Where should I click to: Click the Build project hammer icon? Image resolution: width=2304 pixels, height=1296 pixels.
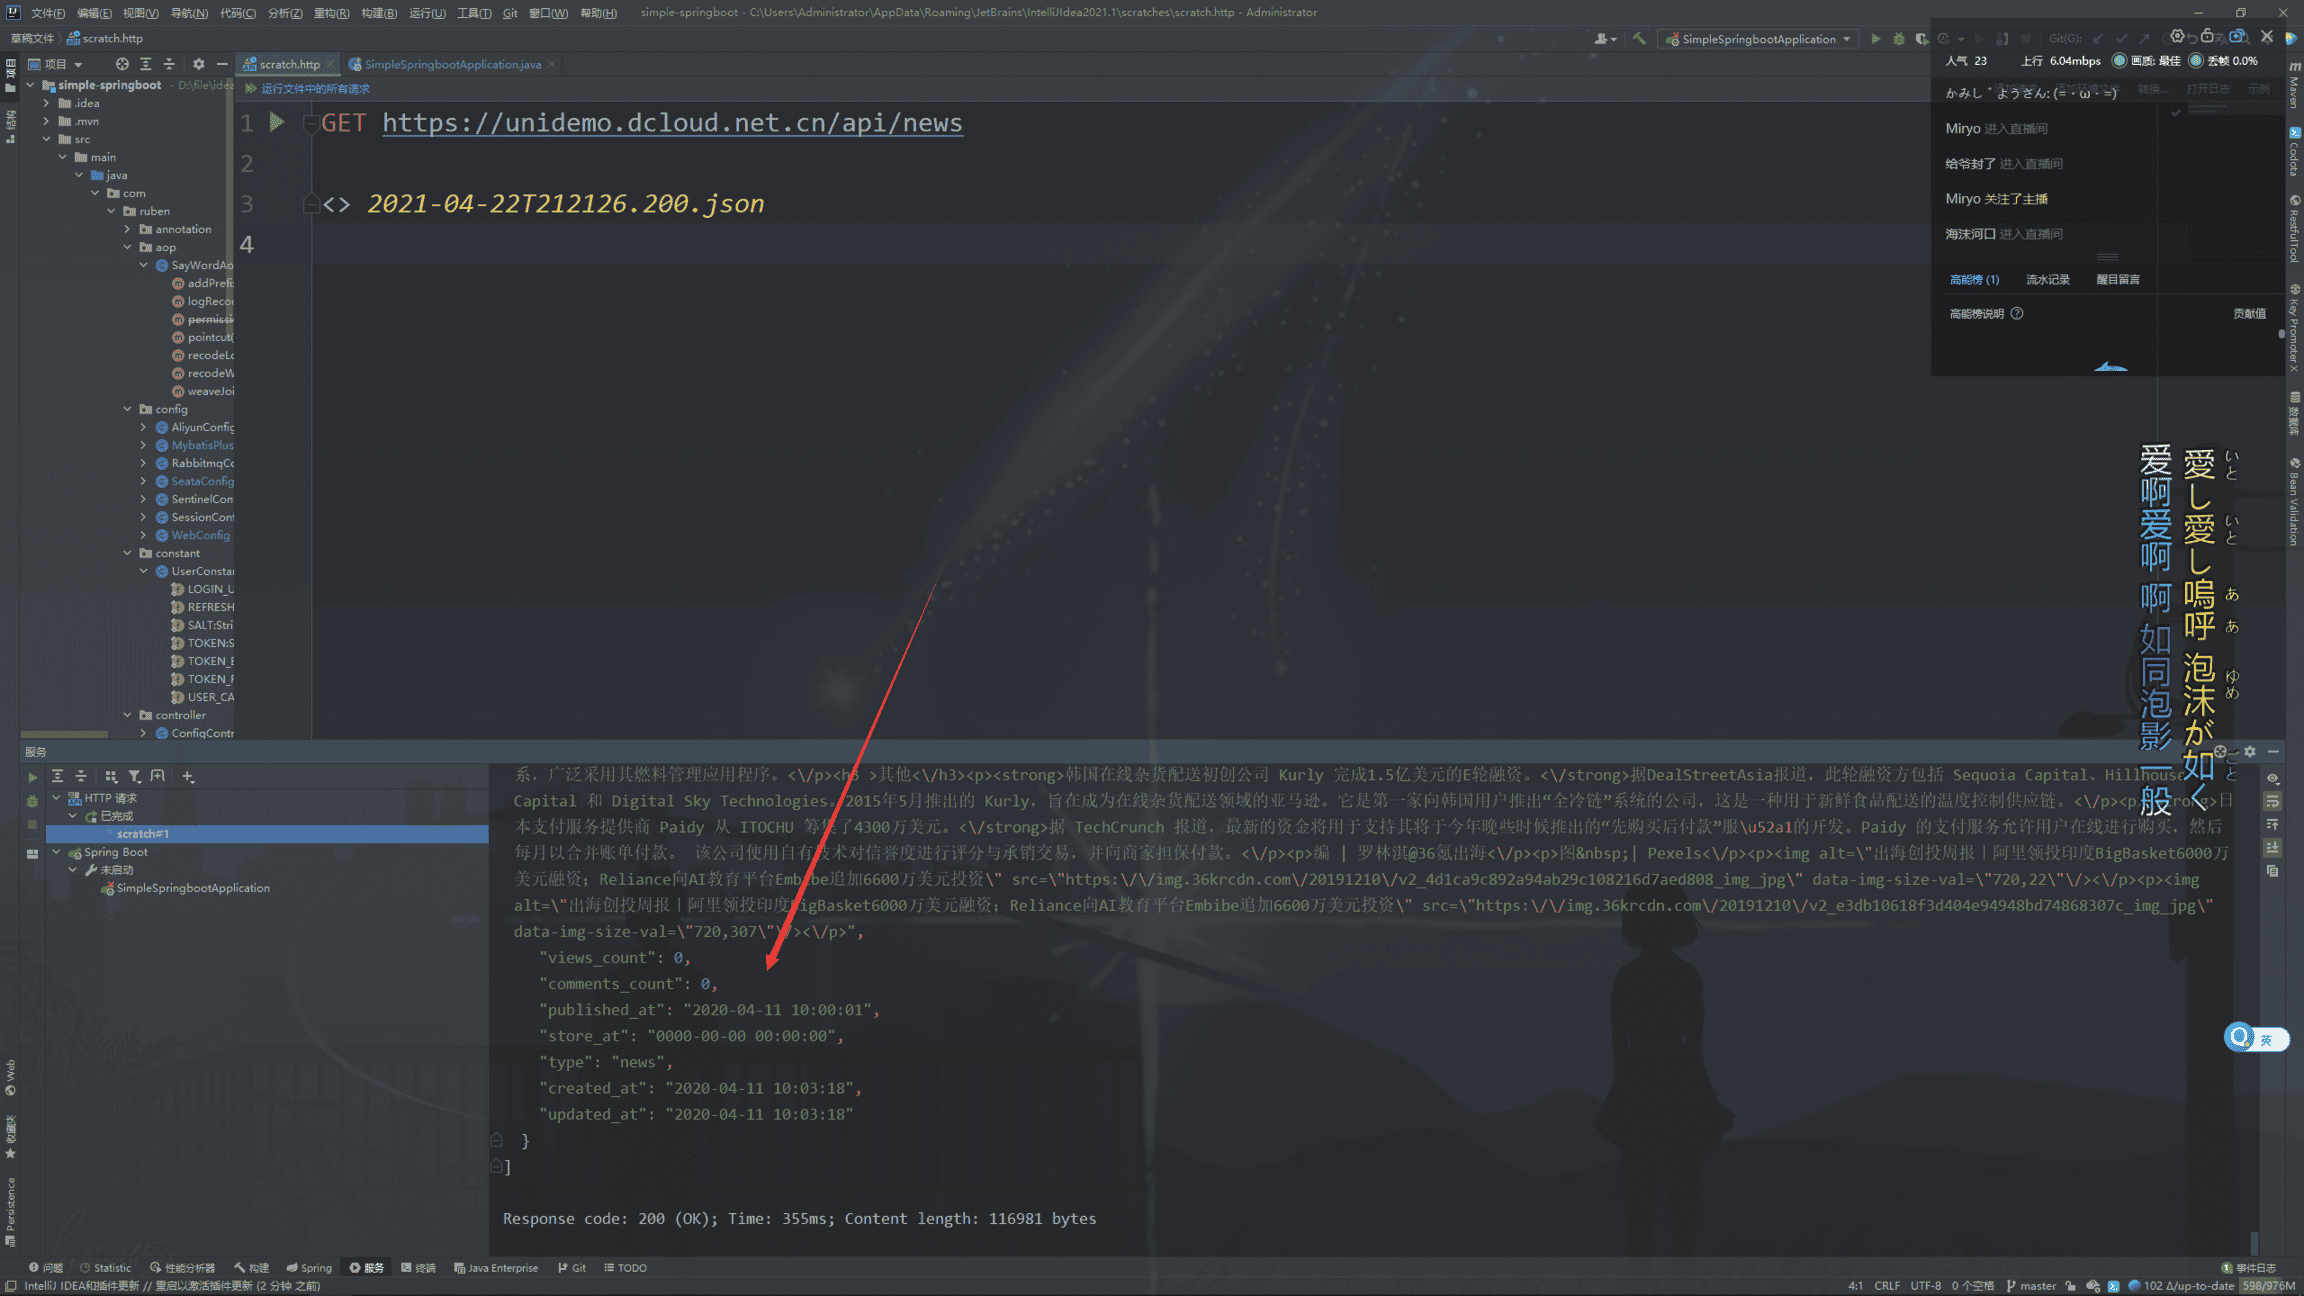tap(1639, 39)
